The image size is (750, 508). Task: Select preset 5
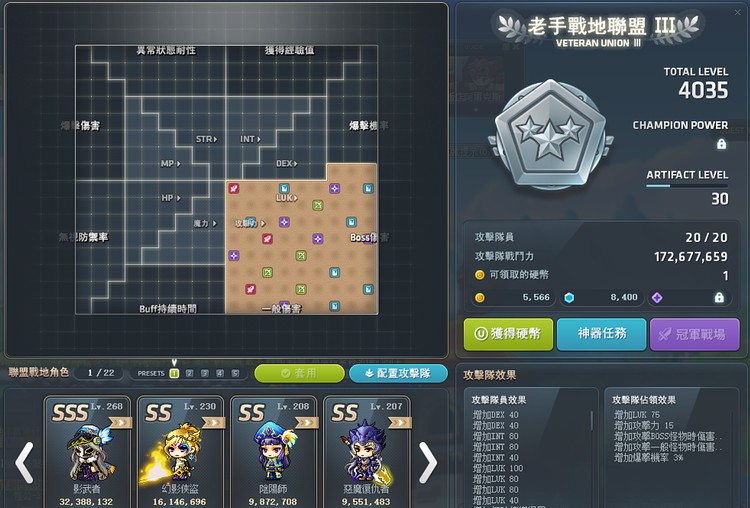pyautogui.click(x=235, y=373)
